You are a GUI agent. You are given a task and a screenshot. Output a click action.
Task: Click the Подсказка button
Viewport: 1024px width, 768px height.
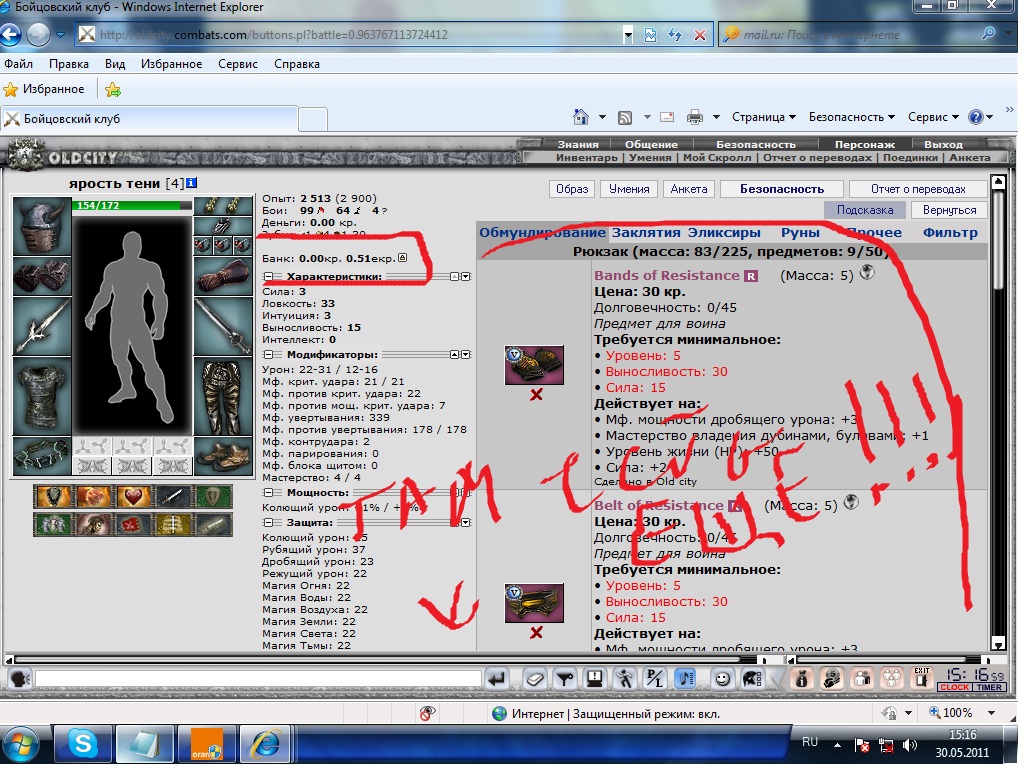[x=865, y=210]
